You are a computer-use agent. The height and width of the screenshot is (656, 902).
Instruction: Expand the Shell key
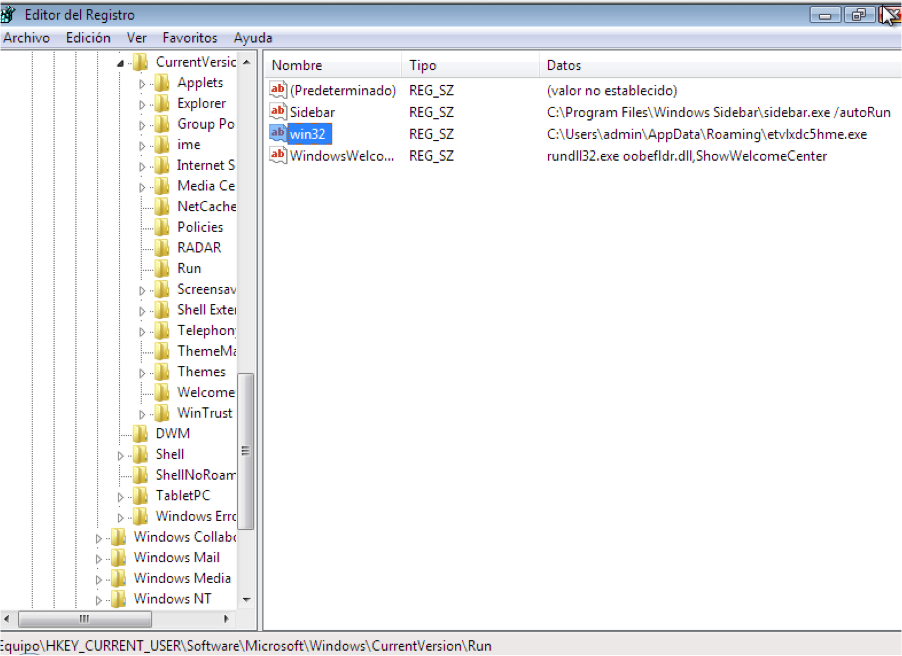coord(120,456)
